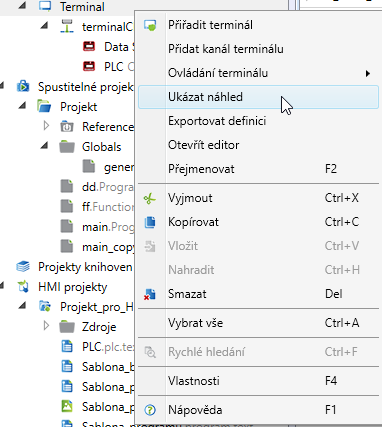382x427 pixels.
Task: Select the Projekt_pro_H tree item
Action: 97,307
